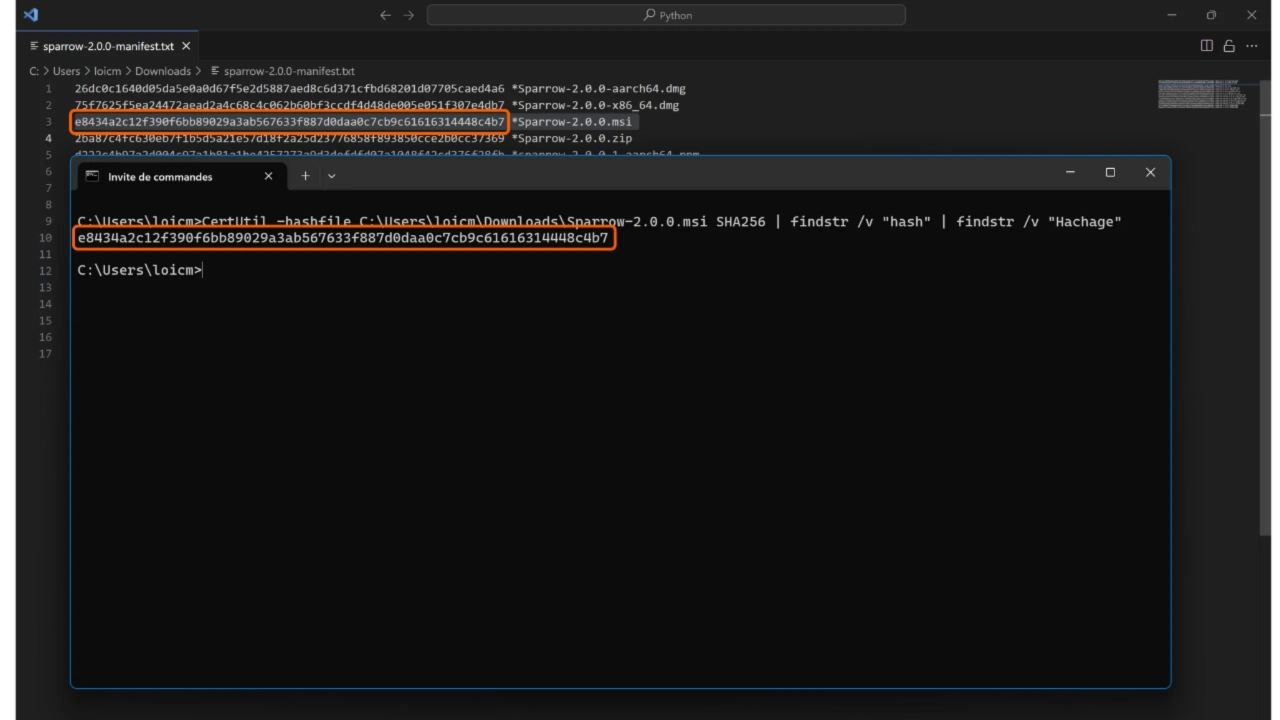
Task: Split the editor to the right
Action: (x=1206, y=46)
